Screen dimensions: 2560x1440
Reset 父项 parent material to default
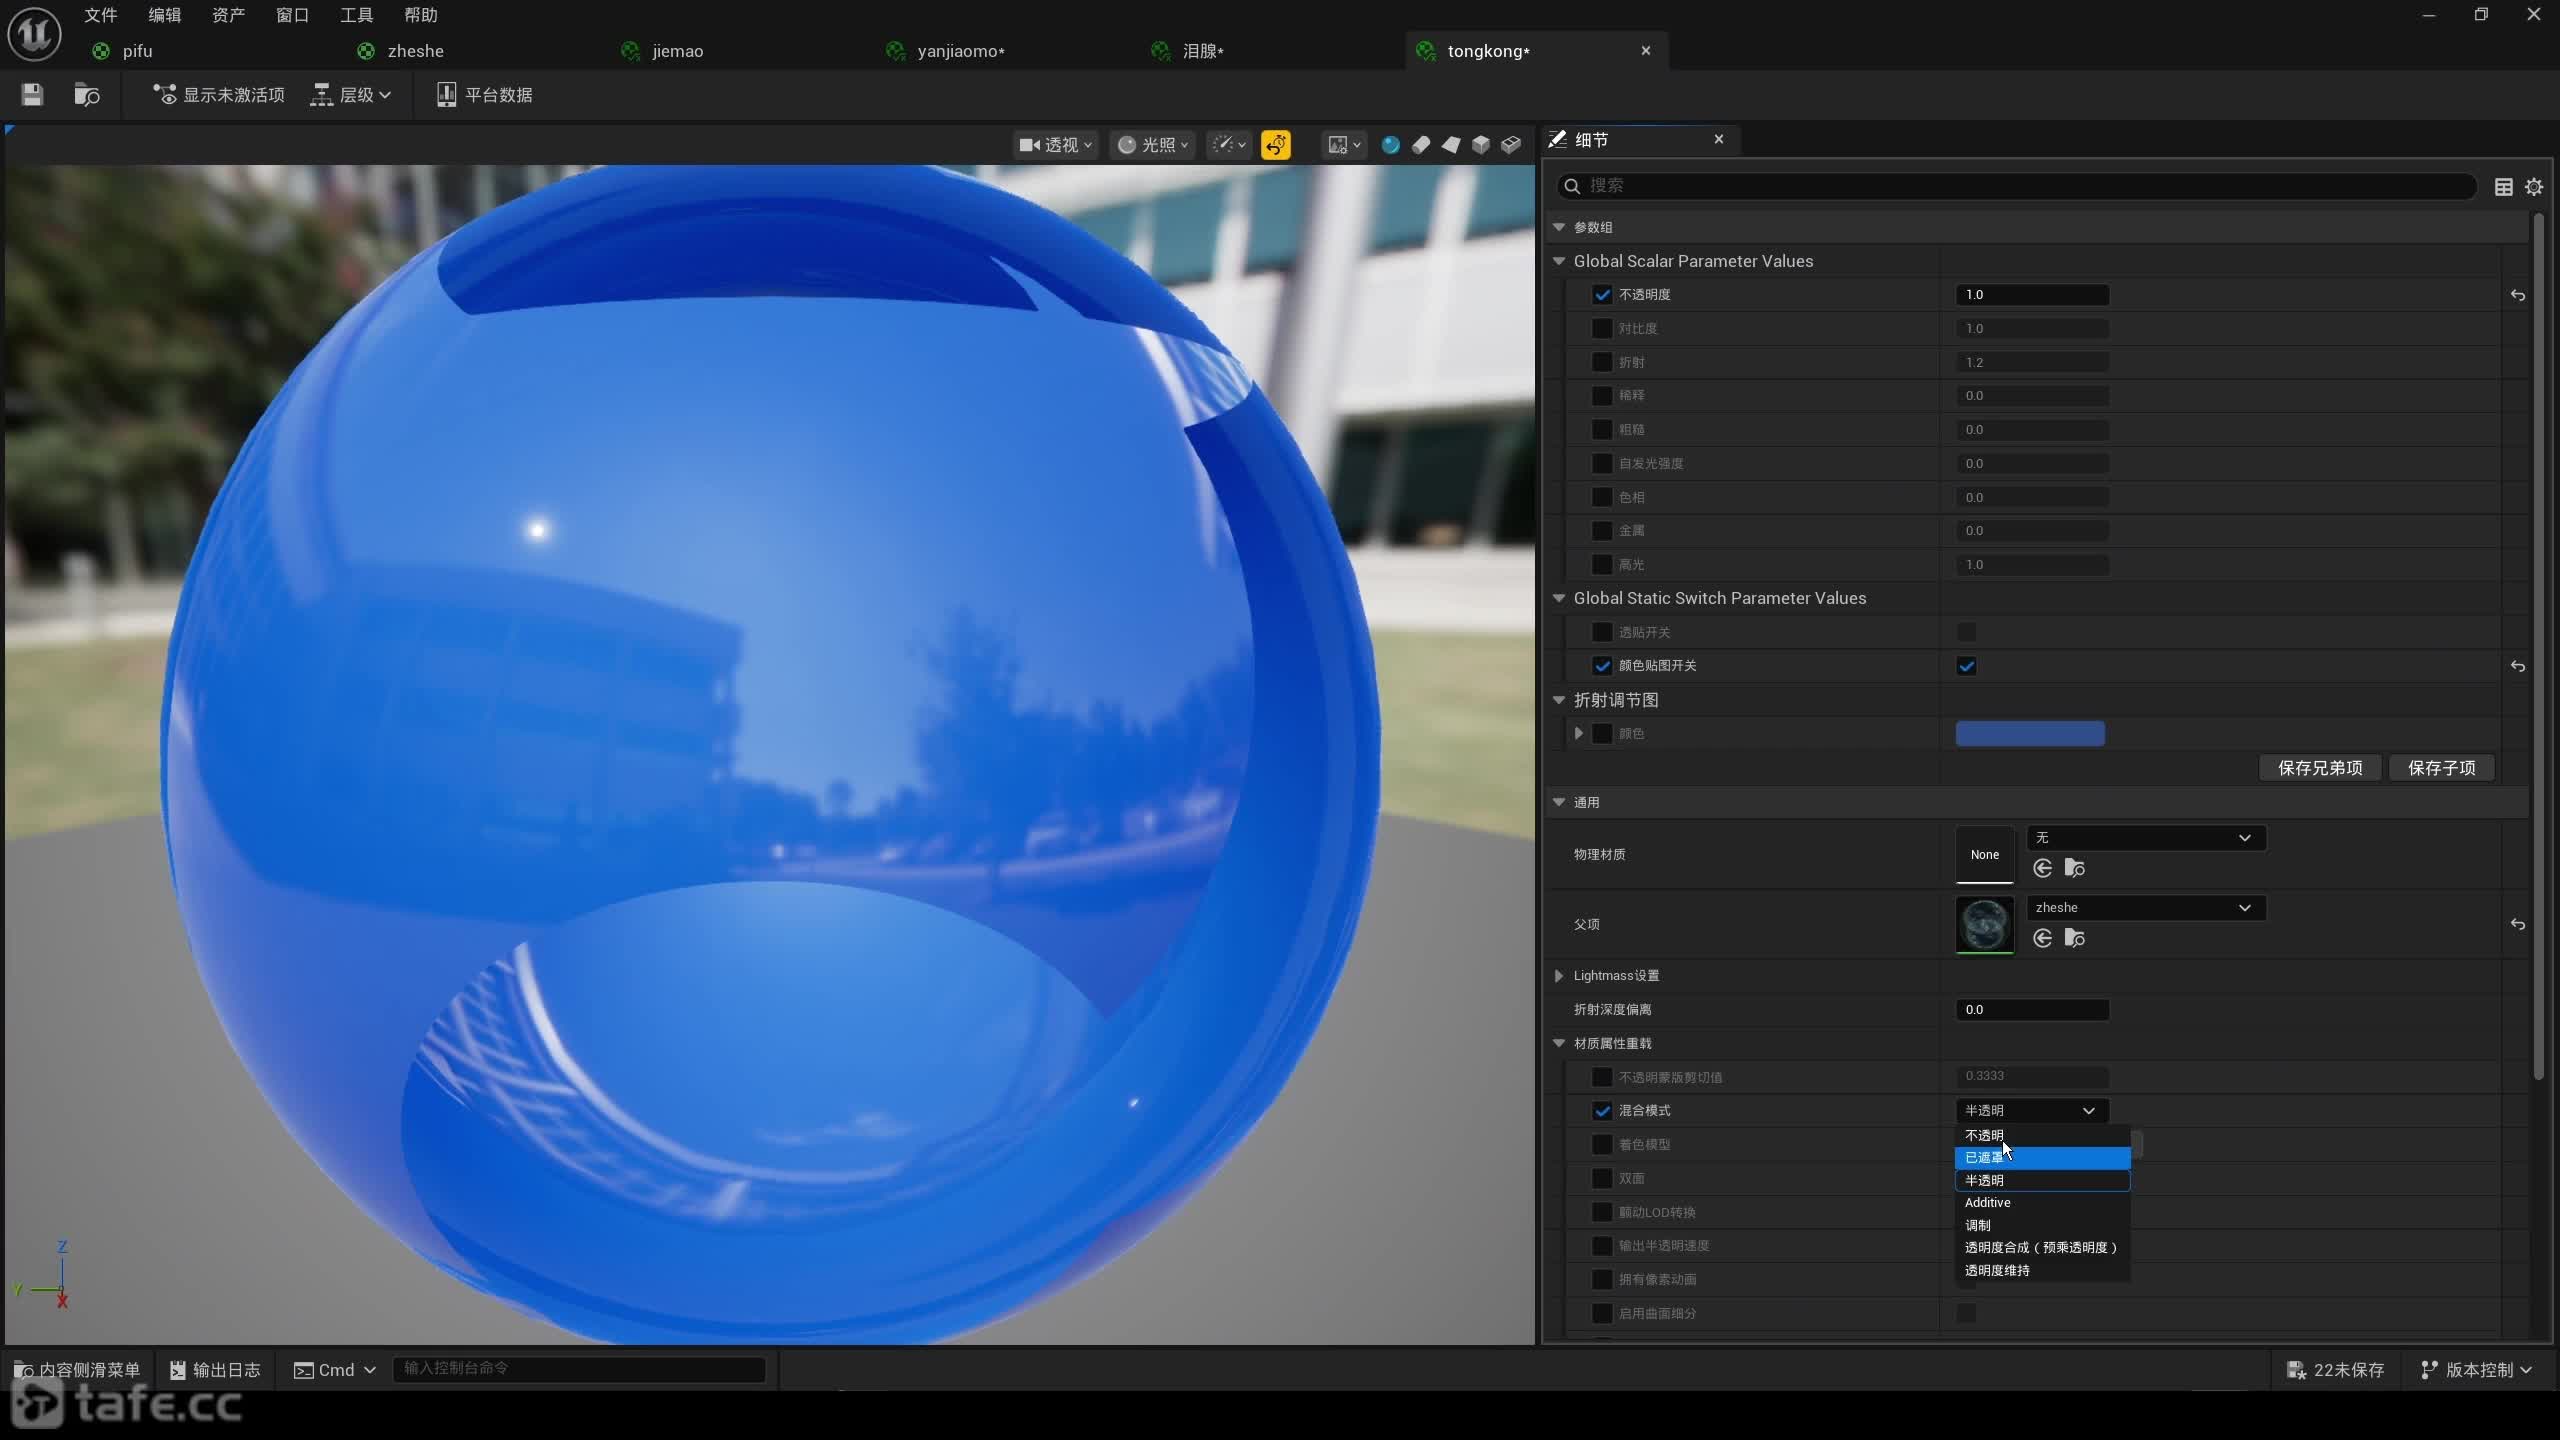(x=2518, y=924)
